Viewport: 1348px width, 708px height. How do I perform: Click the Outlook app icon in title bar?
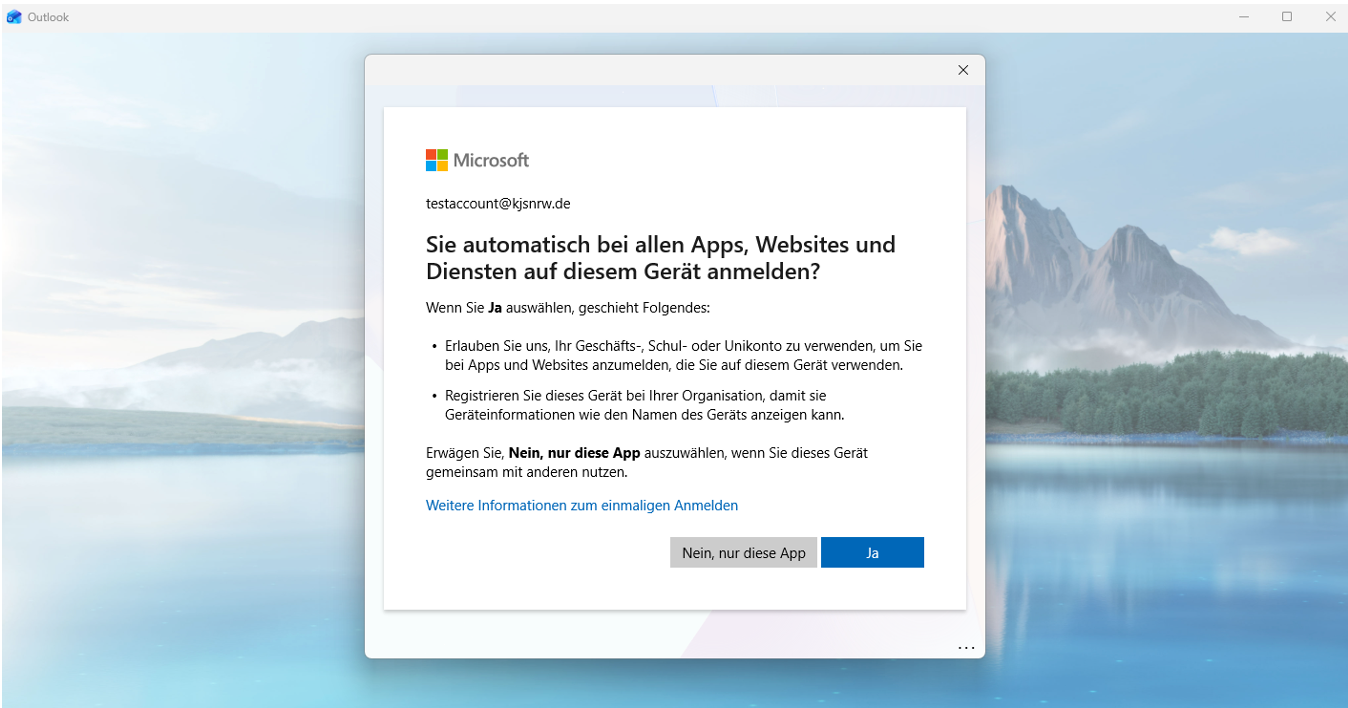[14, 16]
